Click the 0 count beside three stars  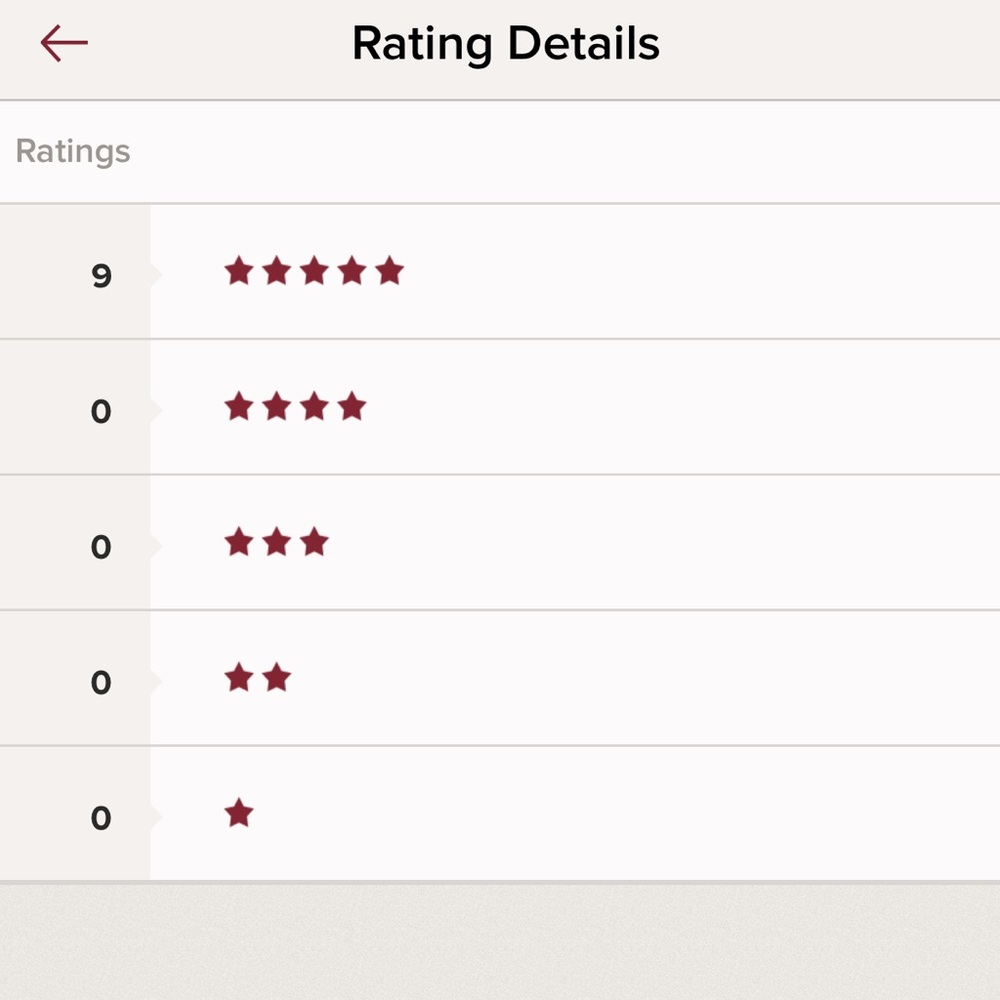coord(101,547)
